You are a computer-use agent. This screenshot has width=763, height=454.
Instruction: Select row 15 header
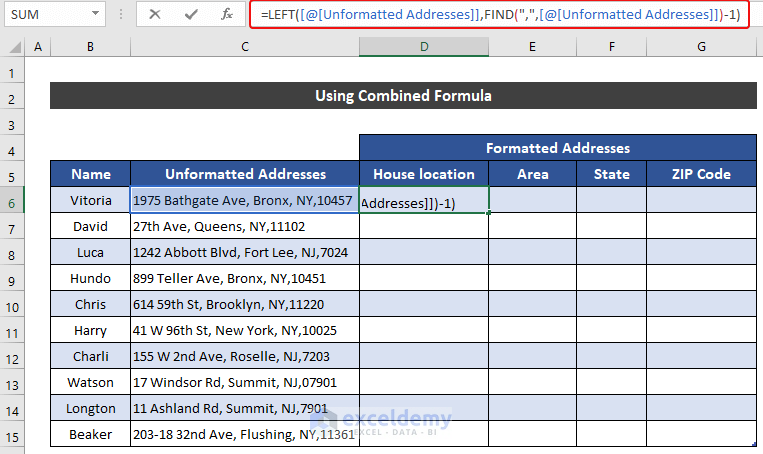click(x=15, y=434)
